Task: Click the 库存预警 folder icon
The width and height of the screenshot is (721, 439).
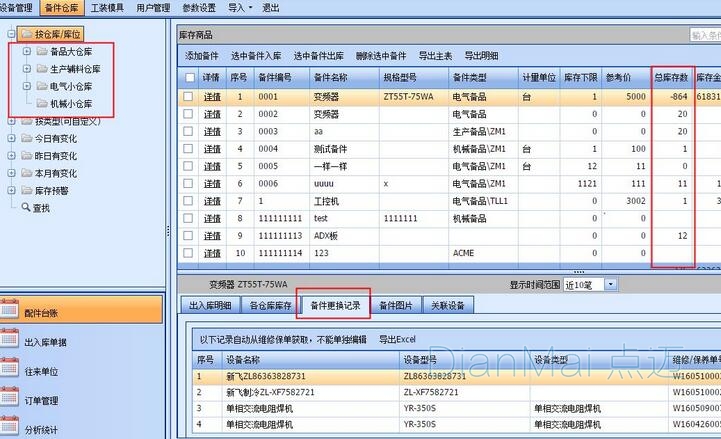Action: tap(27, 190)
